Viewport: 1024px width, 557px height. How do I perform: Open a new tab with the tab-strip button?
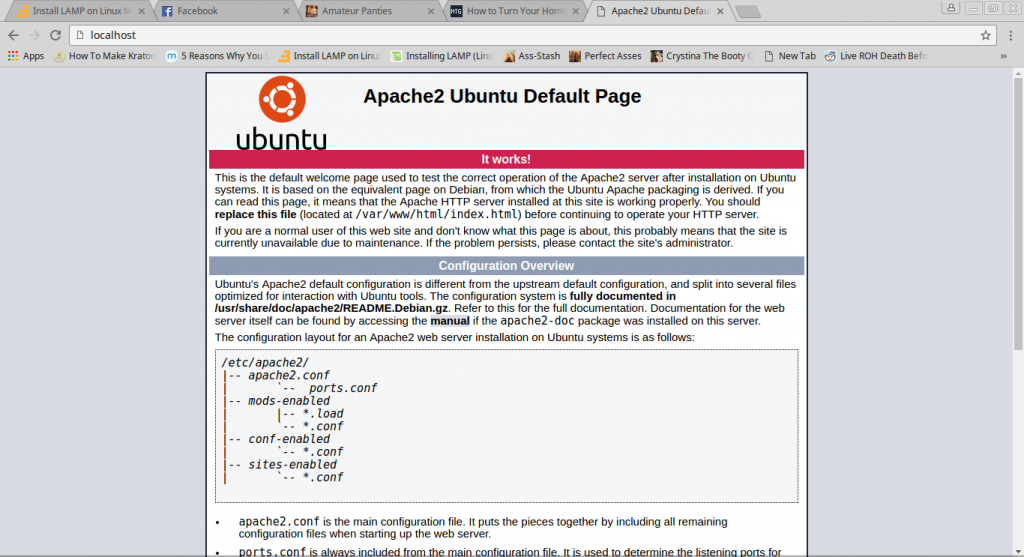(747, 12)
